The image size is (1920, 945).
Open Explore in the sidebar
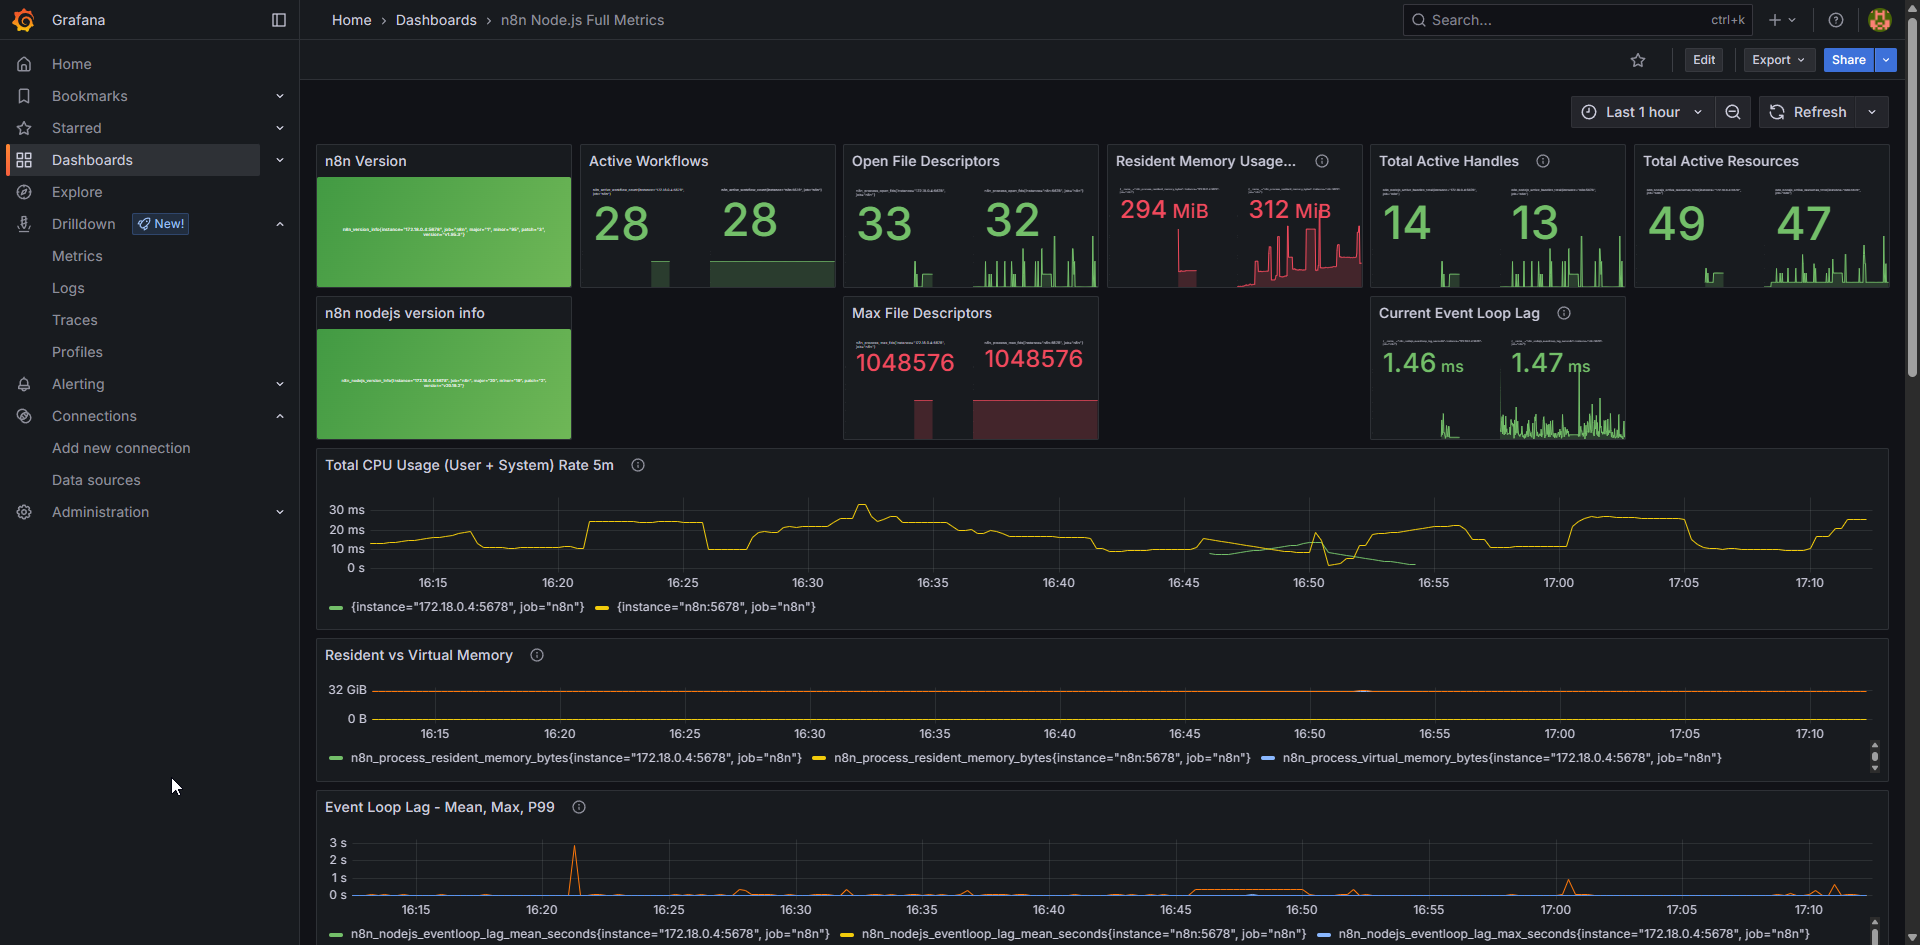pyautogui.click(x=77, y=192)
